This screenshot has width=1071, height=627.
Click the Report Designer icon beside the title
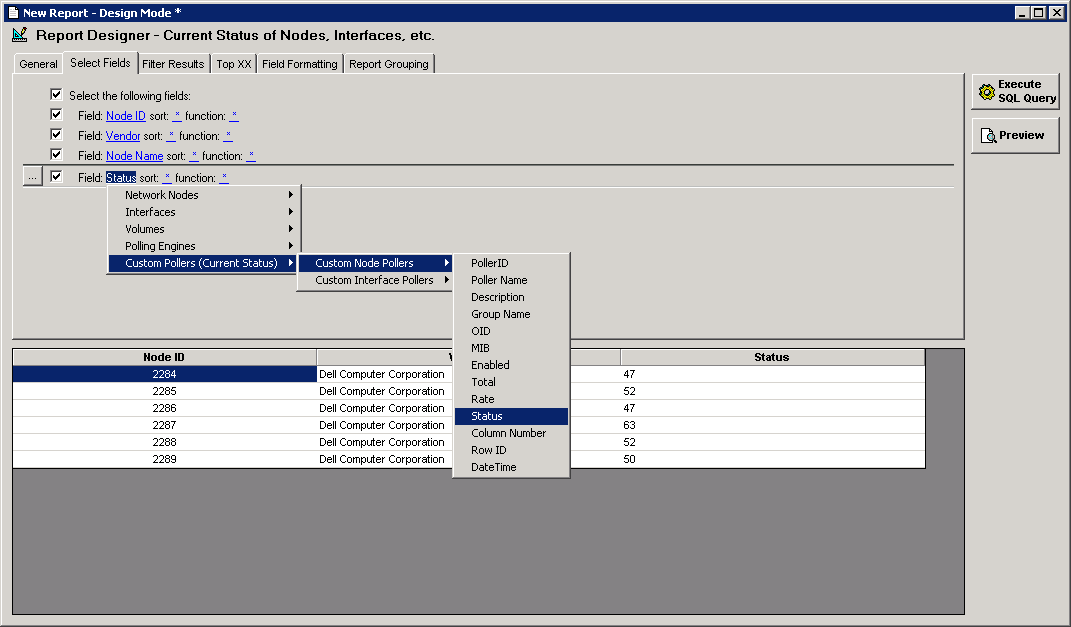[20, 34]
